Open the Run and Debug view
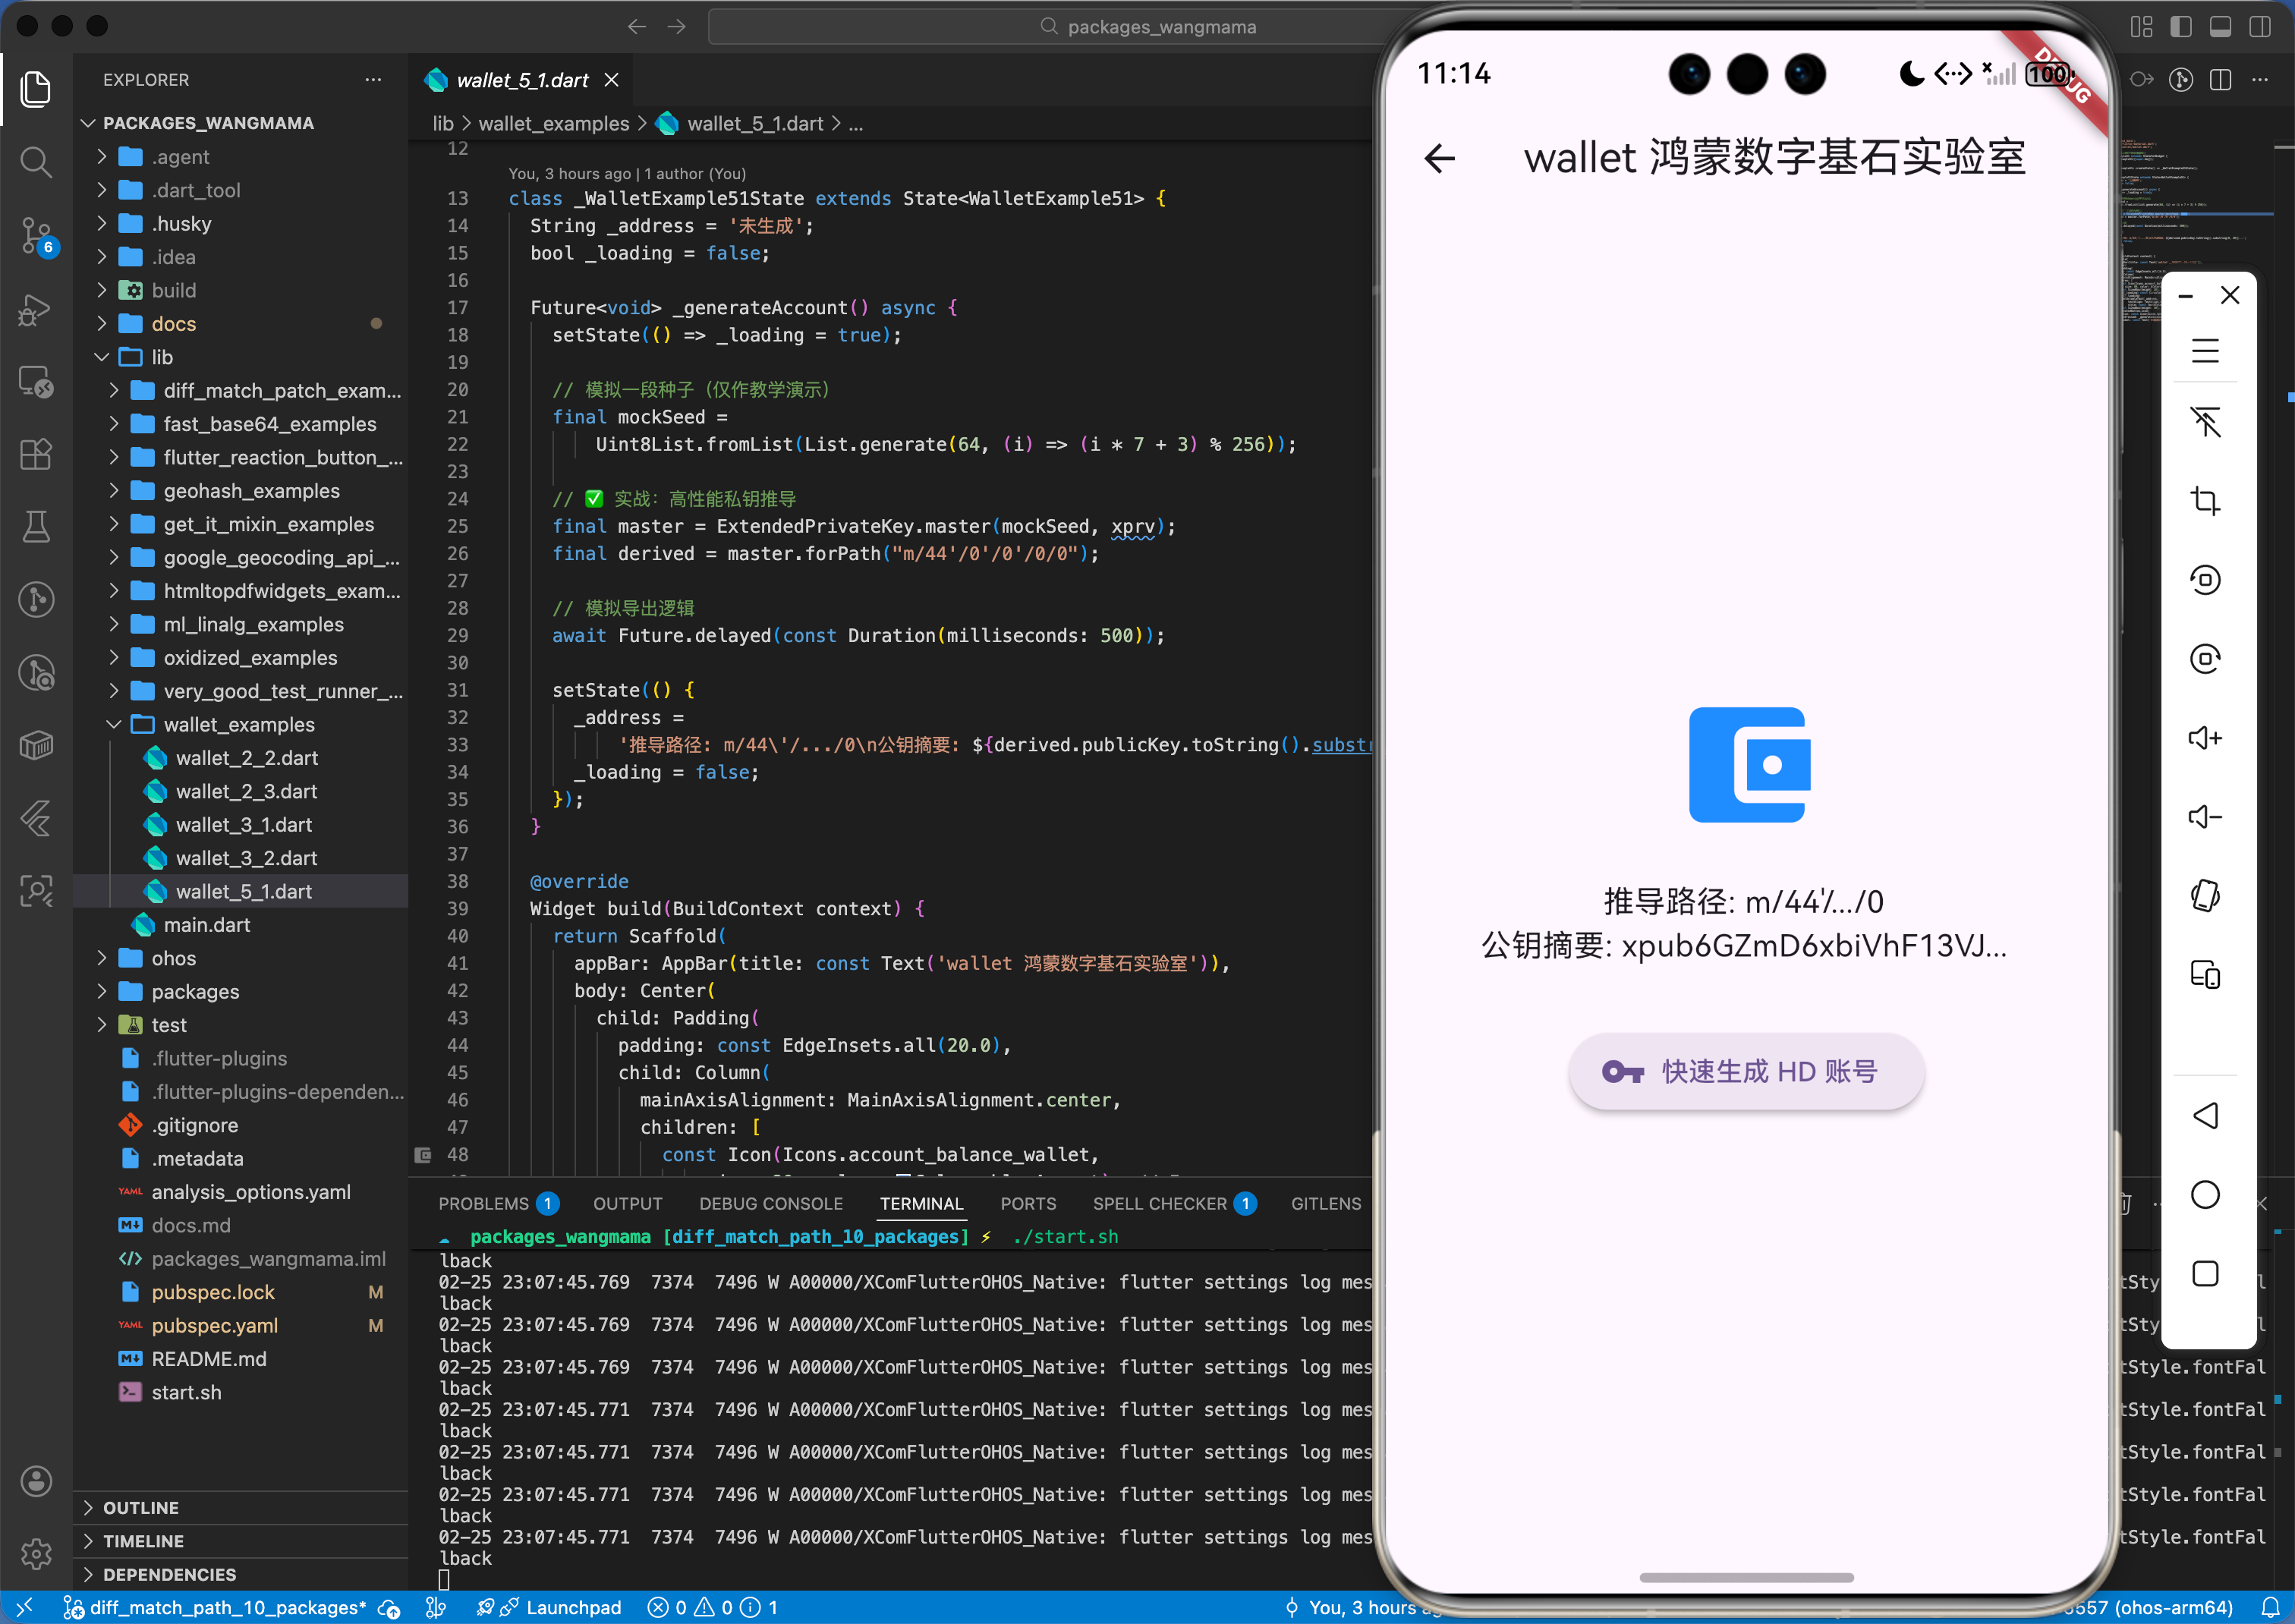This screenshot has width=2295, height=1624. [x=36, y=309]
